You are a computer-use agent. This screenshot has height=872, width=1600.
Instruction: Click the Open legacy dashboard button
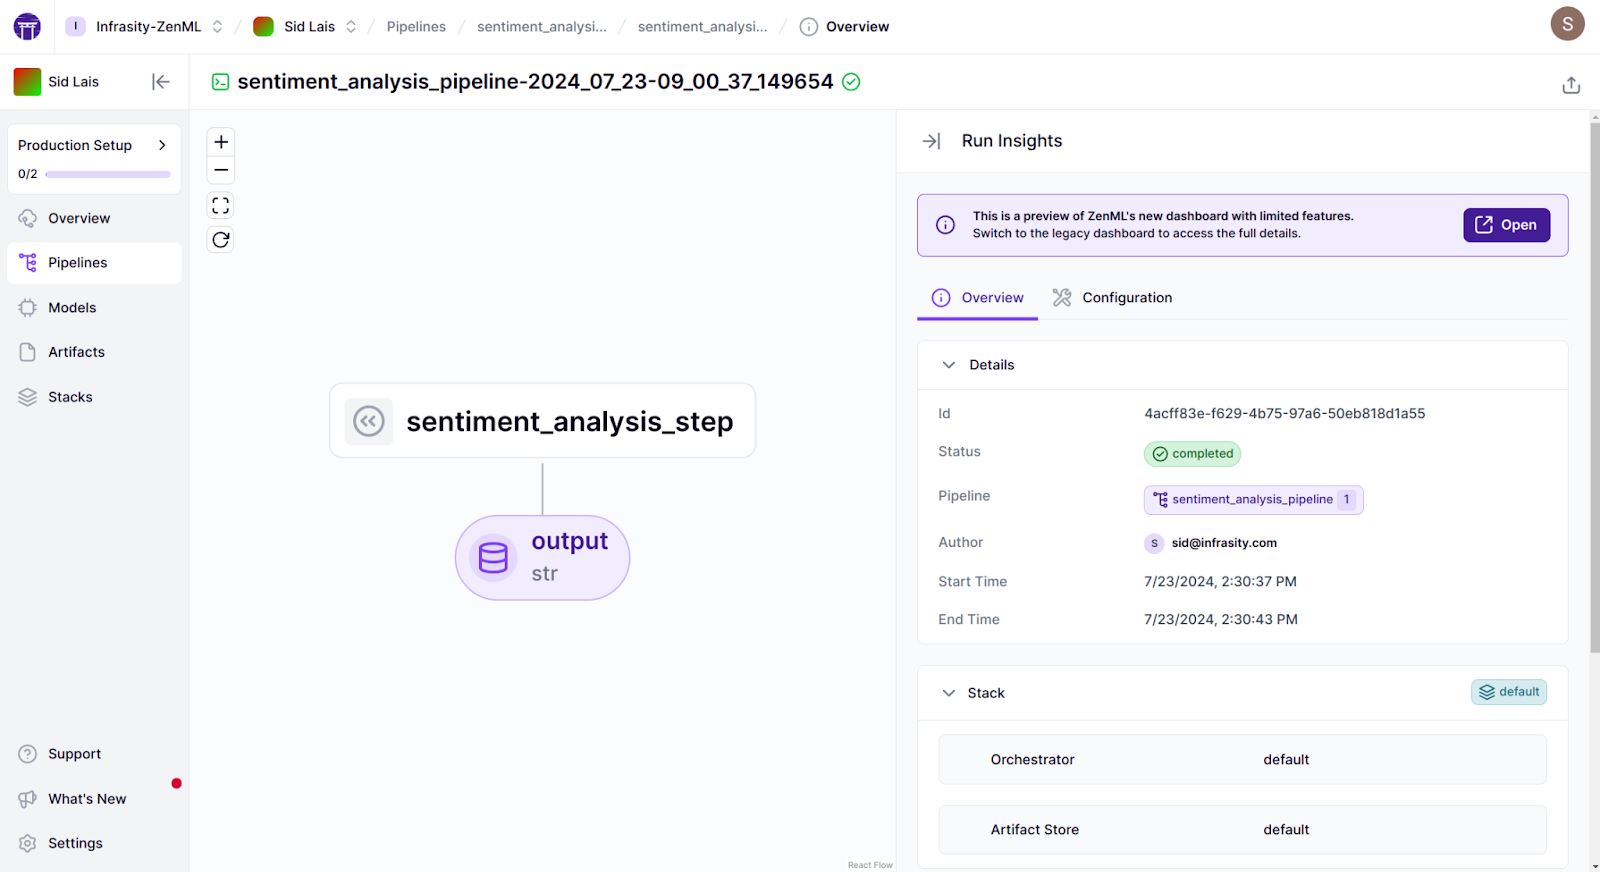point(1506,225)
